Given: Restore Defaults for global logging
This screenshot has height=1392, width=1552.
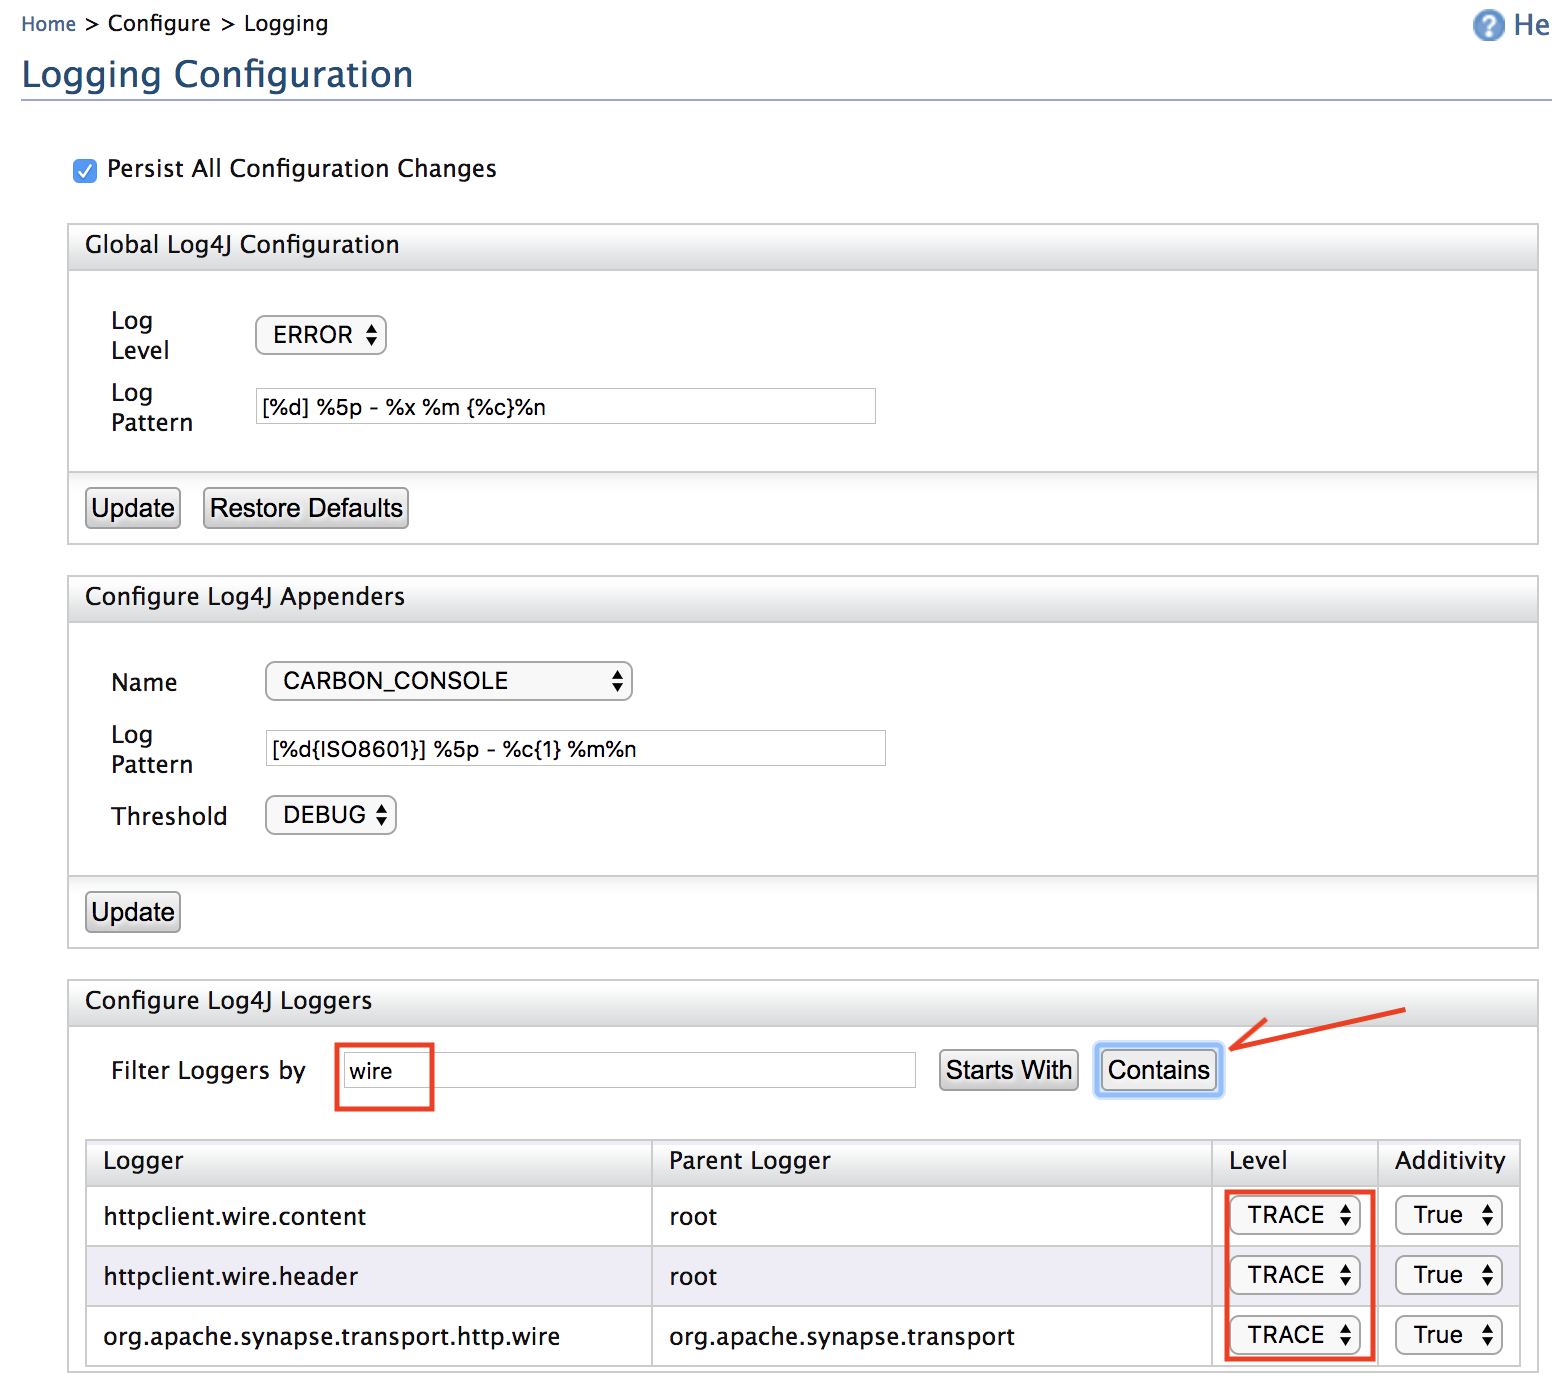Looking at the screenshot, I should (x=305, y=508).
